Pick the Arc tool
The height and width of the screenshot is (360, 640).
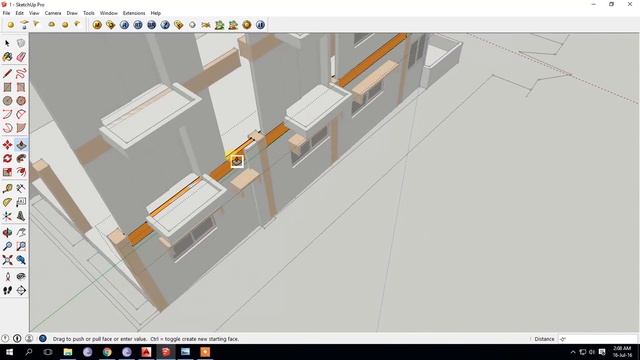click(7, 114)
